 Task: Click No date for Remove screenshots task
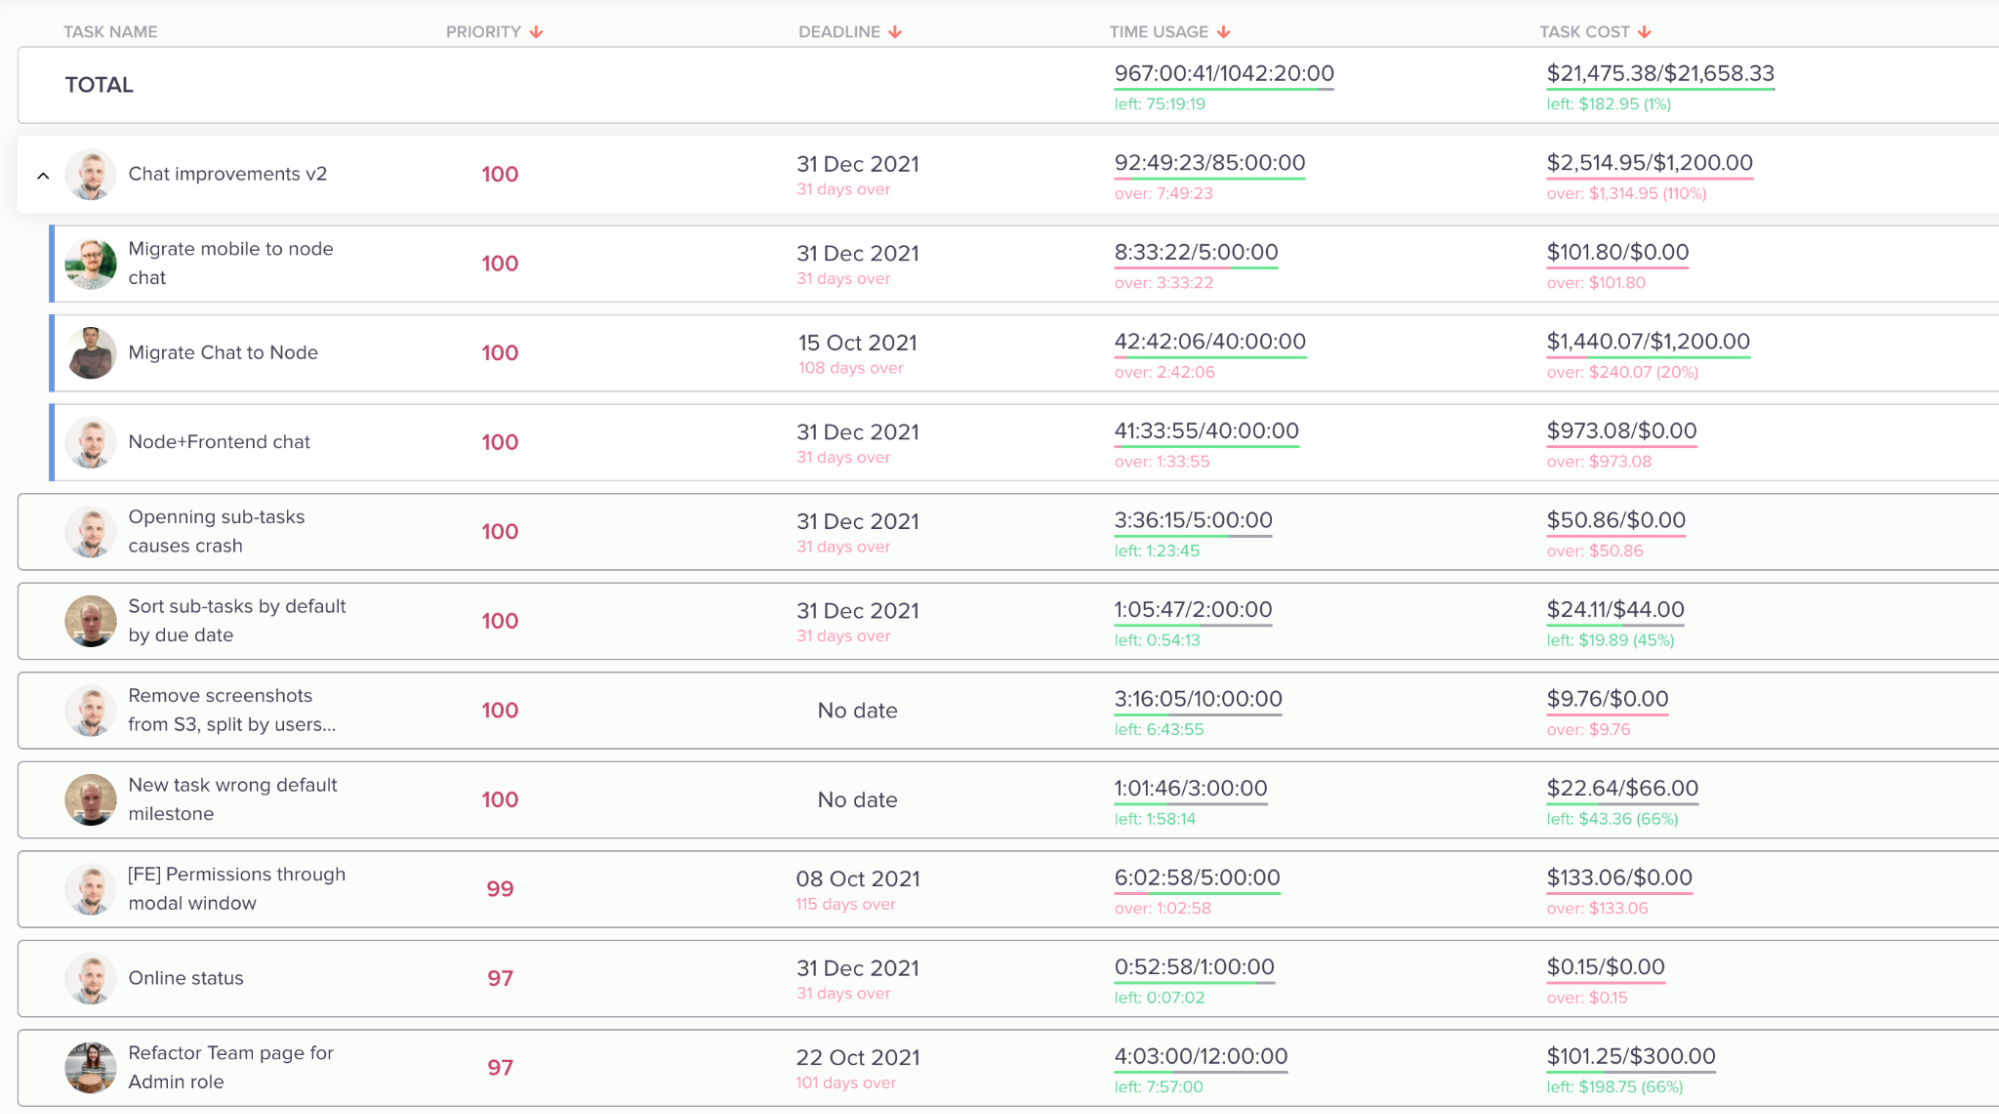pos(857,711)
